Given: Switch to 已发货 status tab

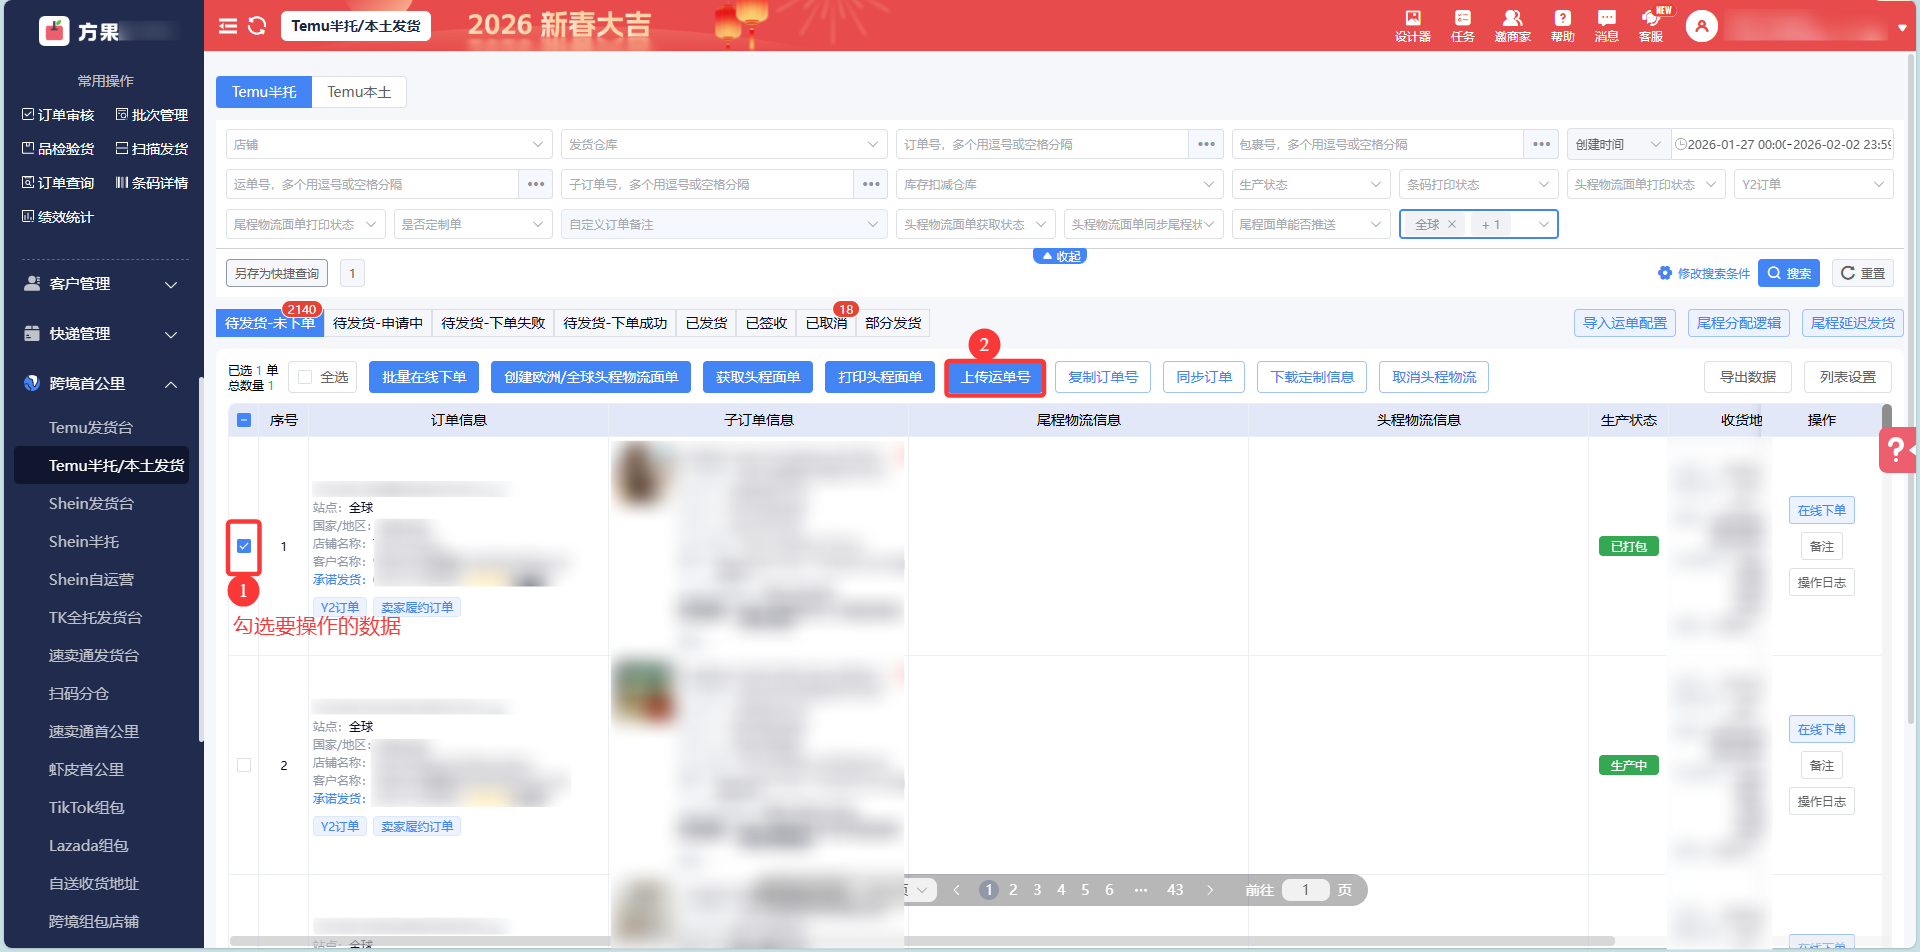Looking at the screenshot, I should (x=706, y=323).
